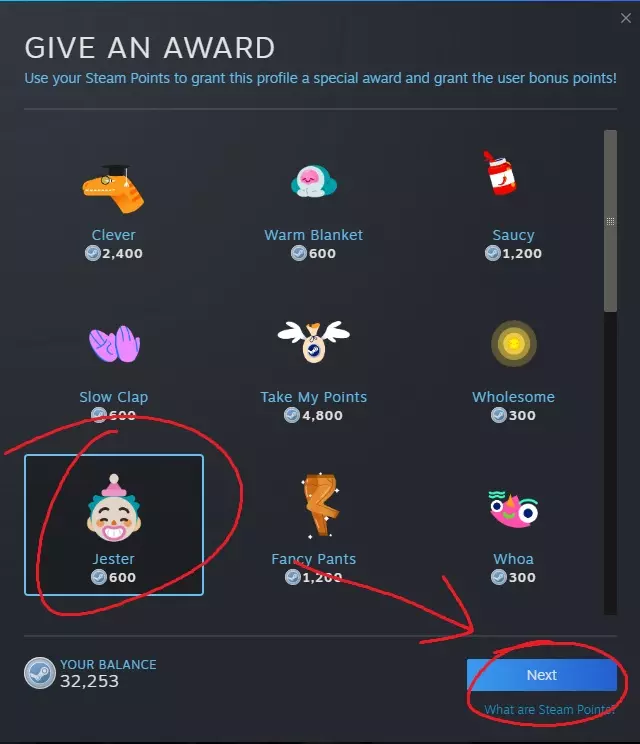Pick the Jester clown award icon
Screen dimensions: 640x744
114,508
